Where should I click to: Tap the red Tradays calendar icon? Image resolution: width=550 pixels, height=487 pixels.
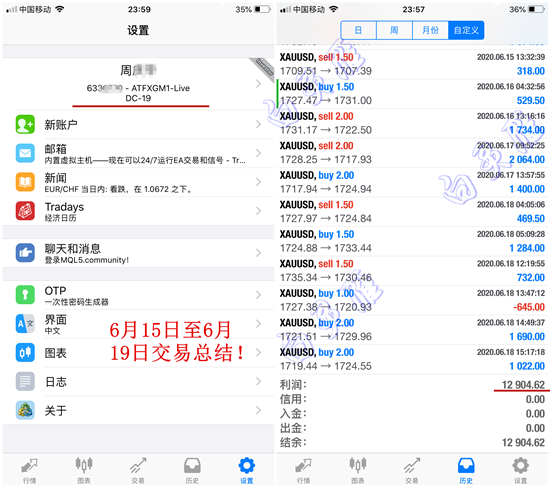point(25,211)
